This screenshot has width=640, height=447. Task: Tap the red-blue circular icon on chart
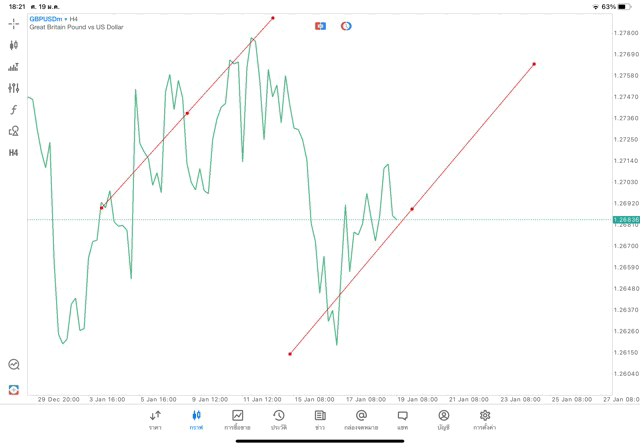(x=346, y=26)
